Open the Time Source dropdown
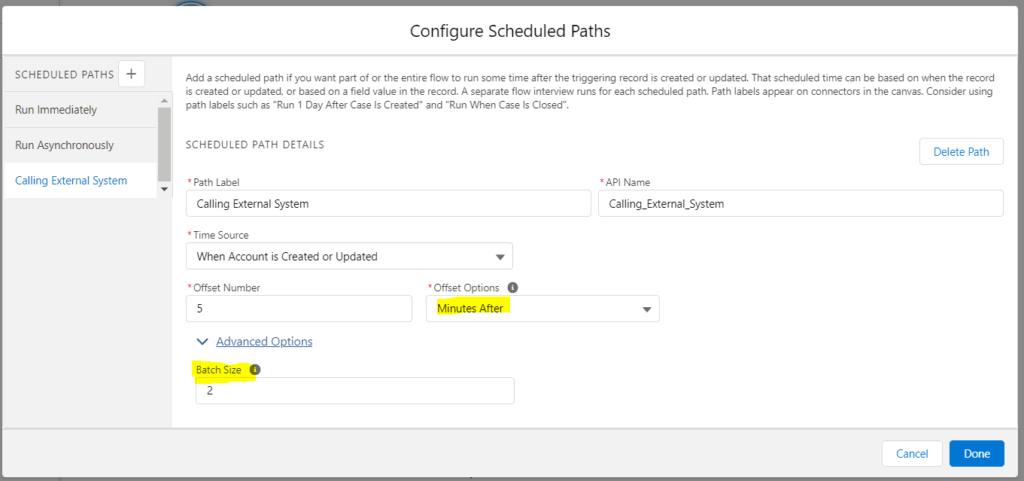 pyautogui.click(x=349, y=256)
